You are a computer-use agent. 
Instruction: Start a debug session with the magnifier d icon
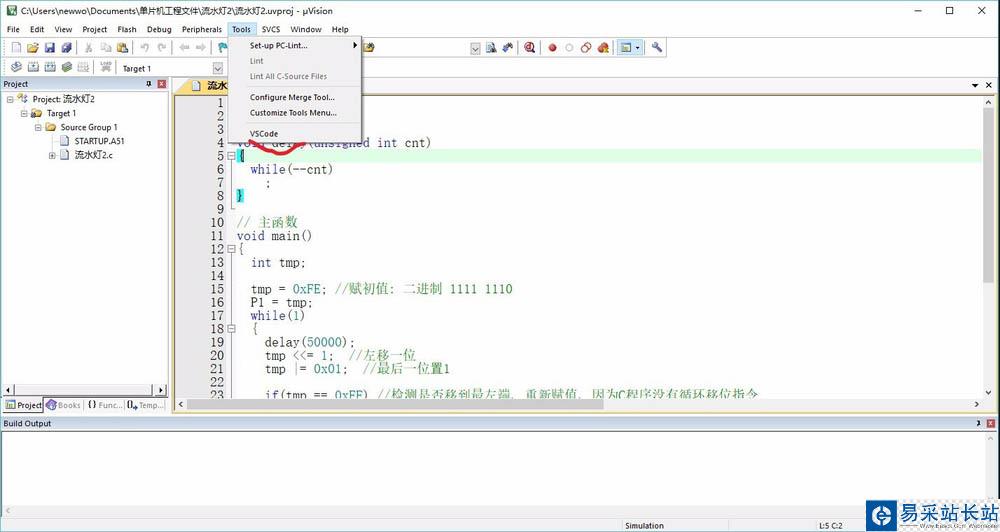[529, 48]
